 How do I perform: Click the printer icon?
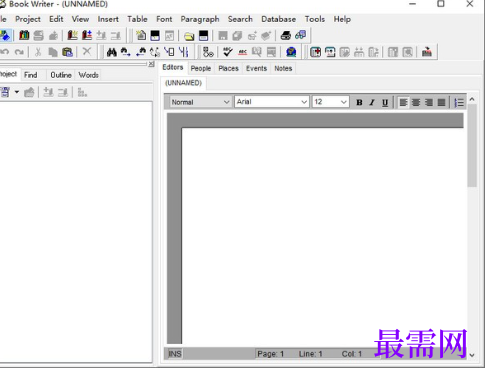pyautogui.click(x=286, y=35)
